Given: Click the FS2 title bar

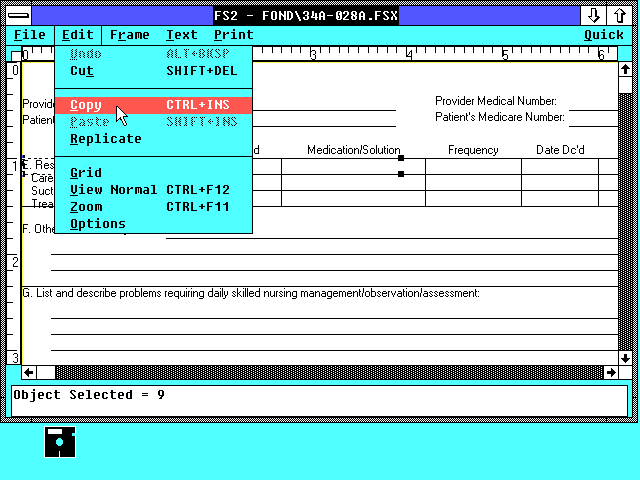Looking at the screenshot, I should pyautogui.click(x=306, y=16).
